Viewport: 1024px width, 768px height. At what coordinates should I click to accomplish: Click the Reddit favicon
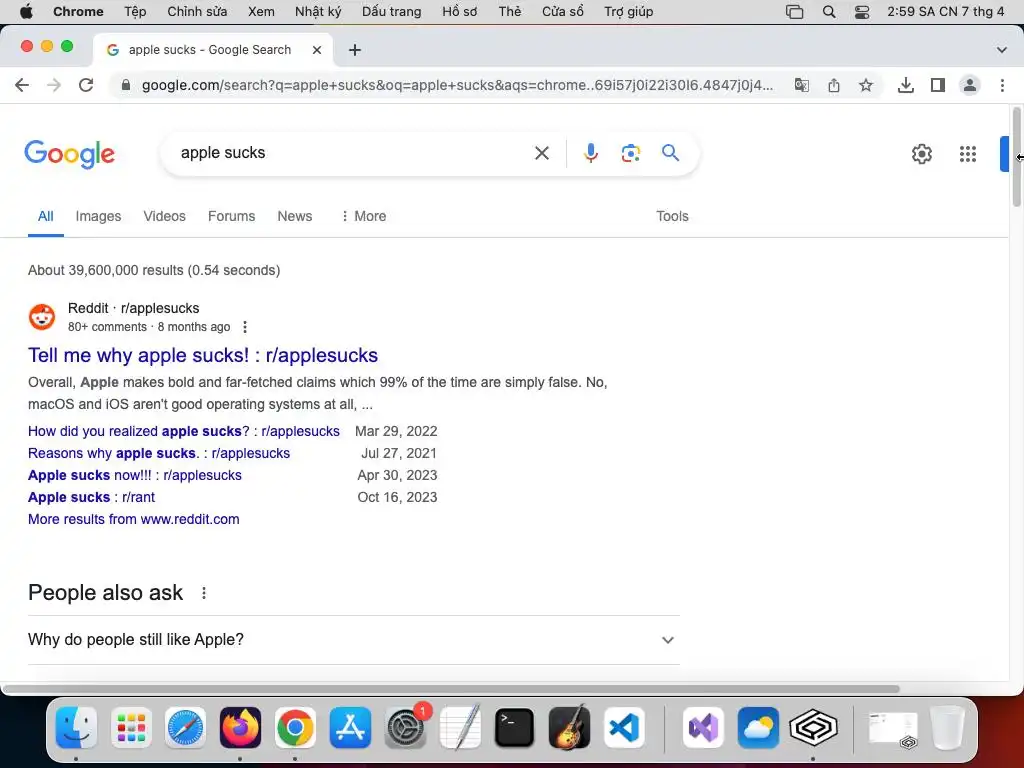coord(42,317)
